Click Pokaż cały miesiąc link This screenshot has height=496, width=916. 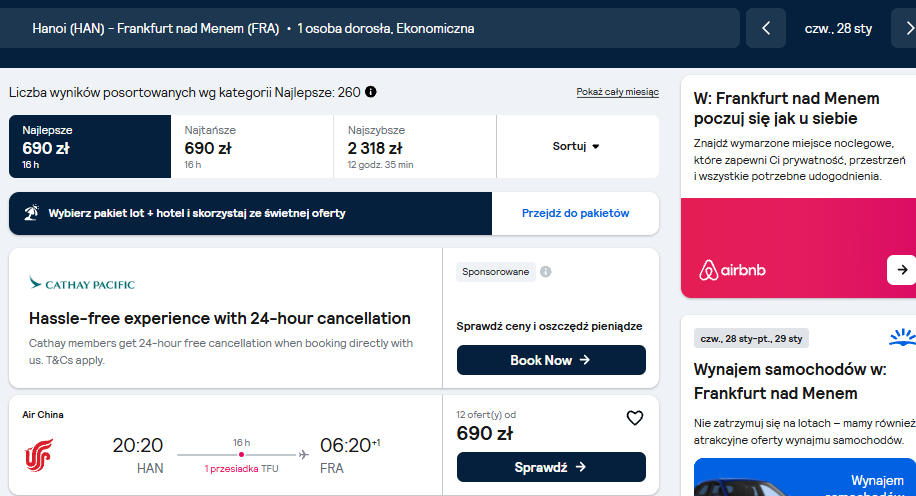617,92
